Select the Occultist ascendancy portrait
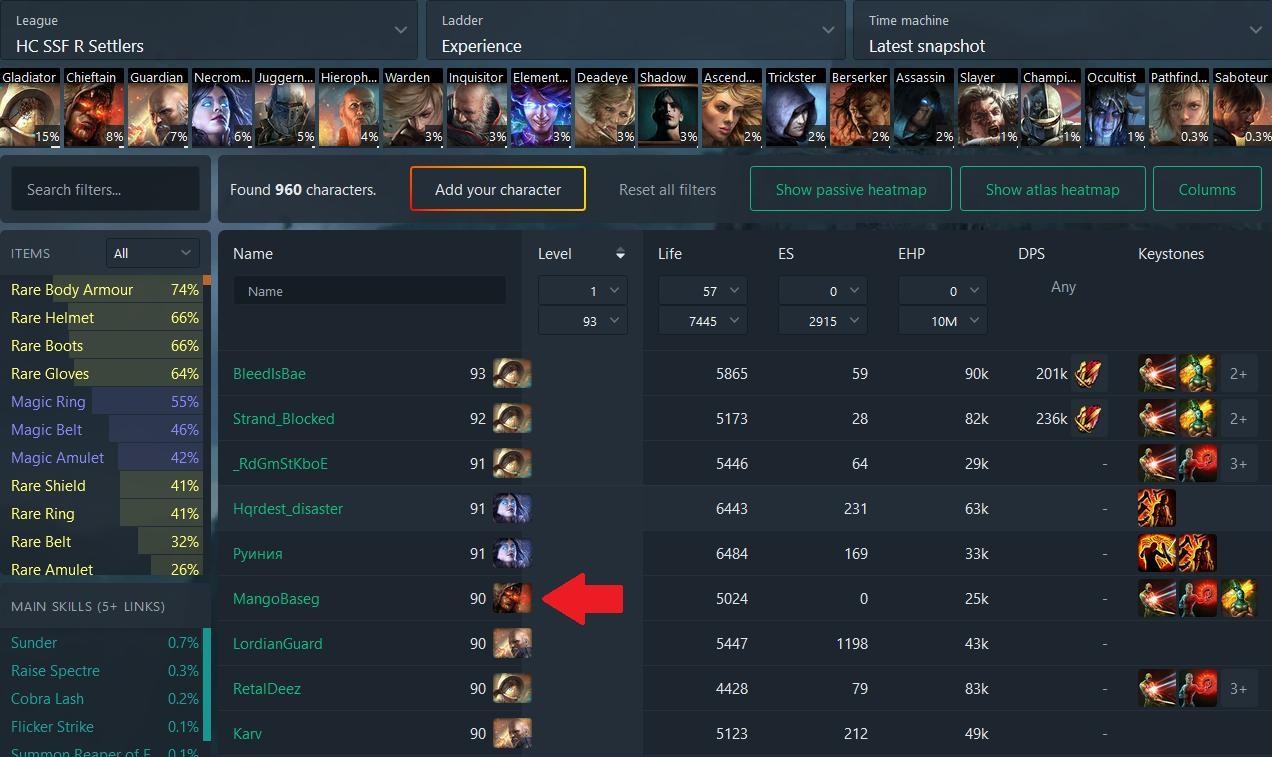This screenshot has height=757, width=1272. 1115,108
